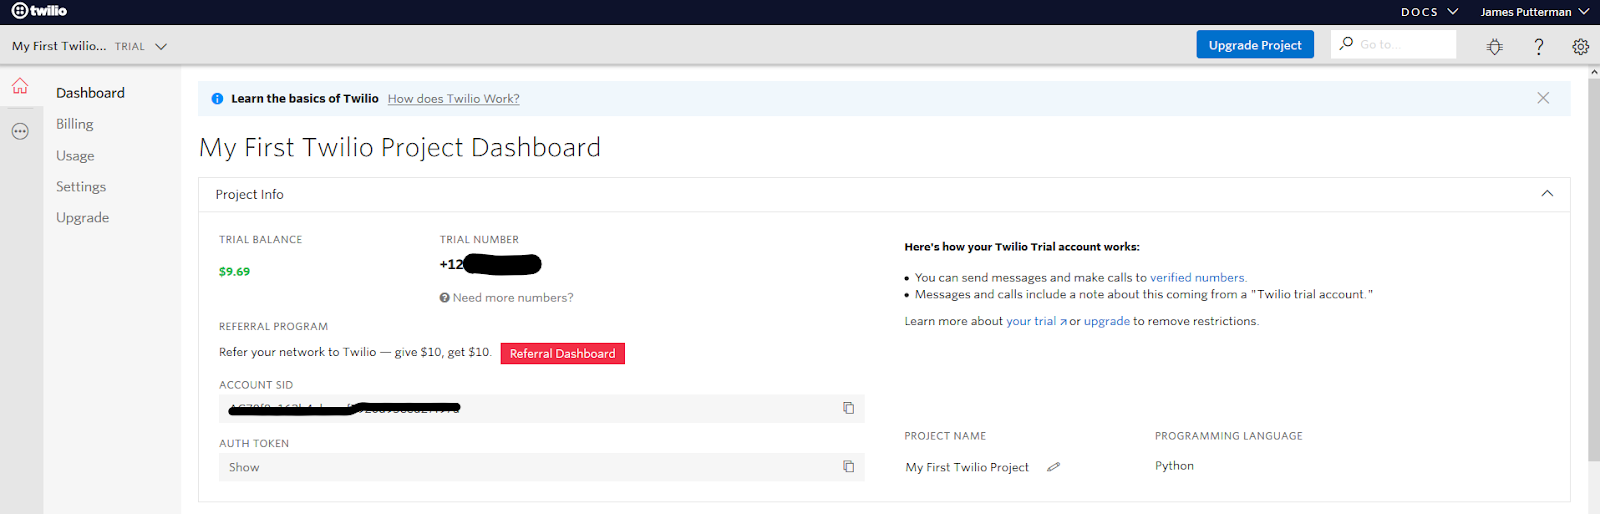
Task: Show the Auth Token
Action: coord(244,467)
